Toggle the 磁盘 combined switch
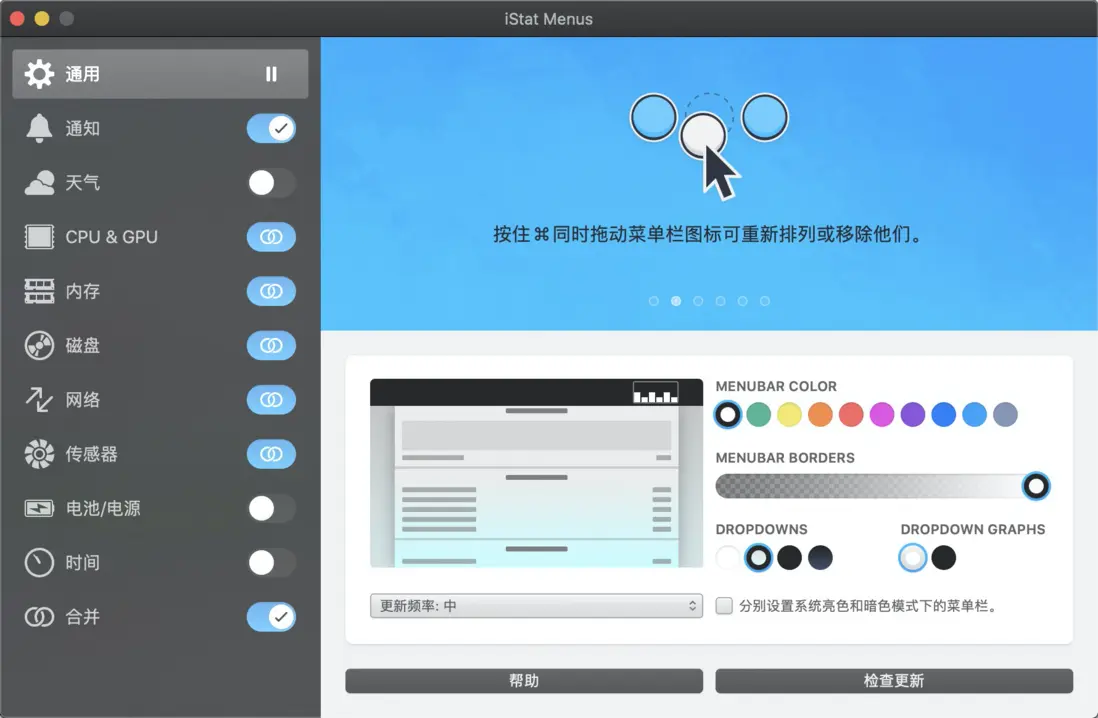Image resolution: width=1098 pixels, height=718 pixels. point(271,345)
